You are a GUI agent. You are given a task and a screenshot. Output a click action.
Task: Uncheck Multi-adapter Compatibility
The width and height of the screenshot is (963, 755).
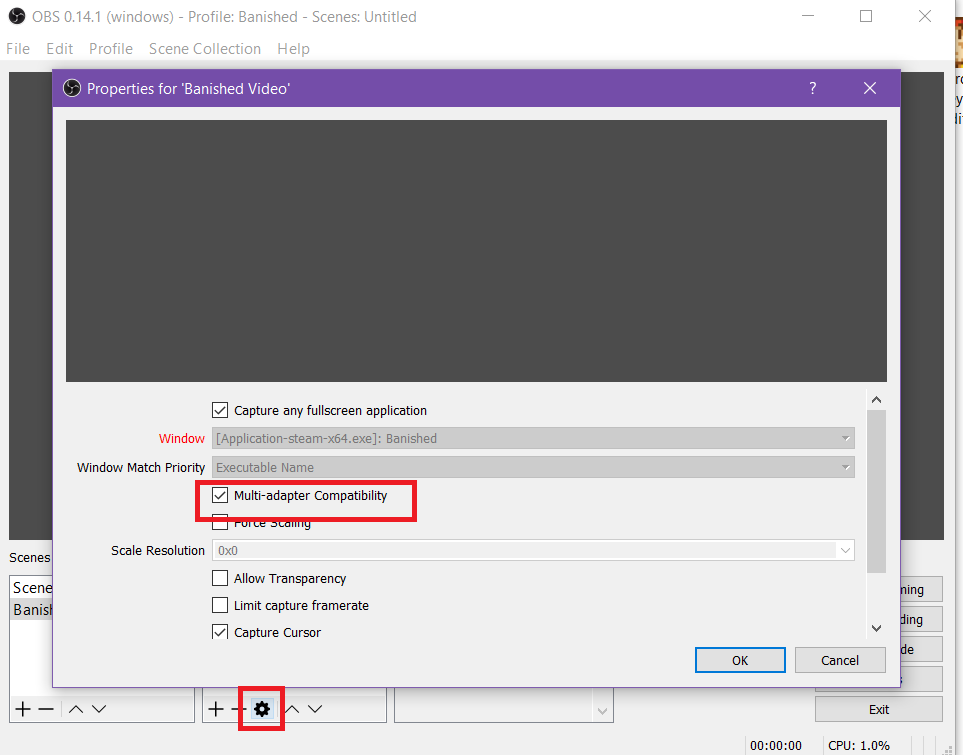(x=220, y=495)
